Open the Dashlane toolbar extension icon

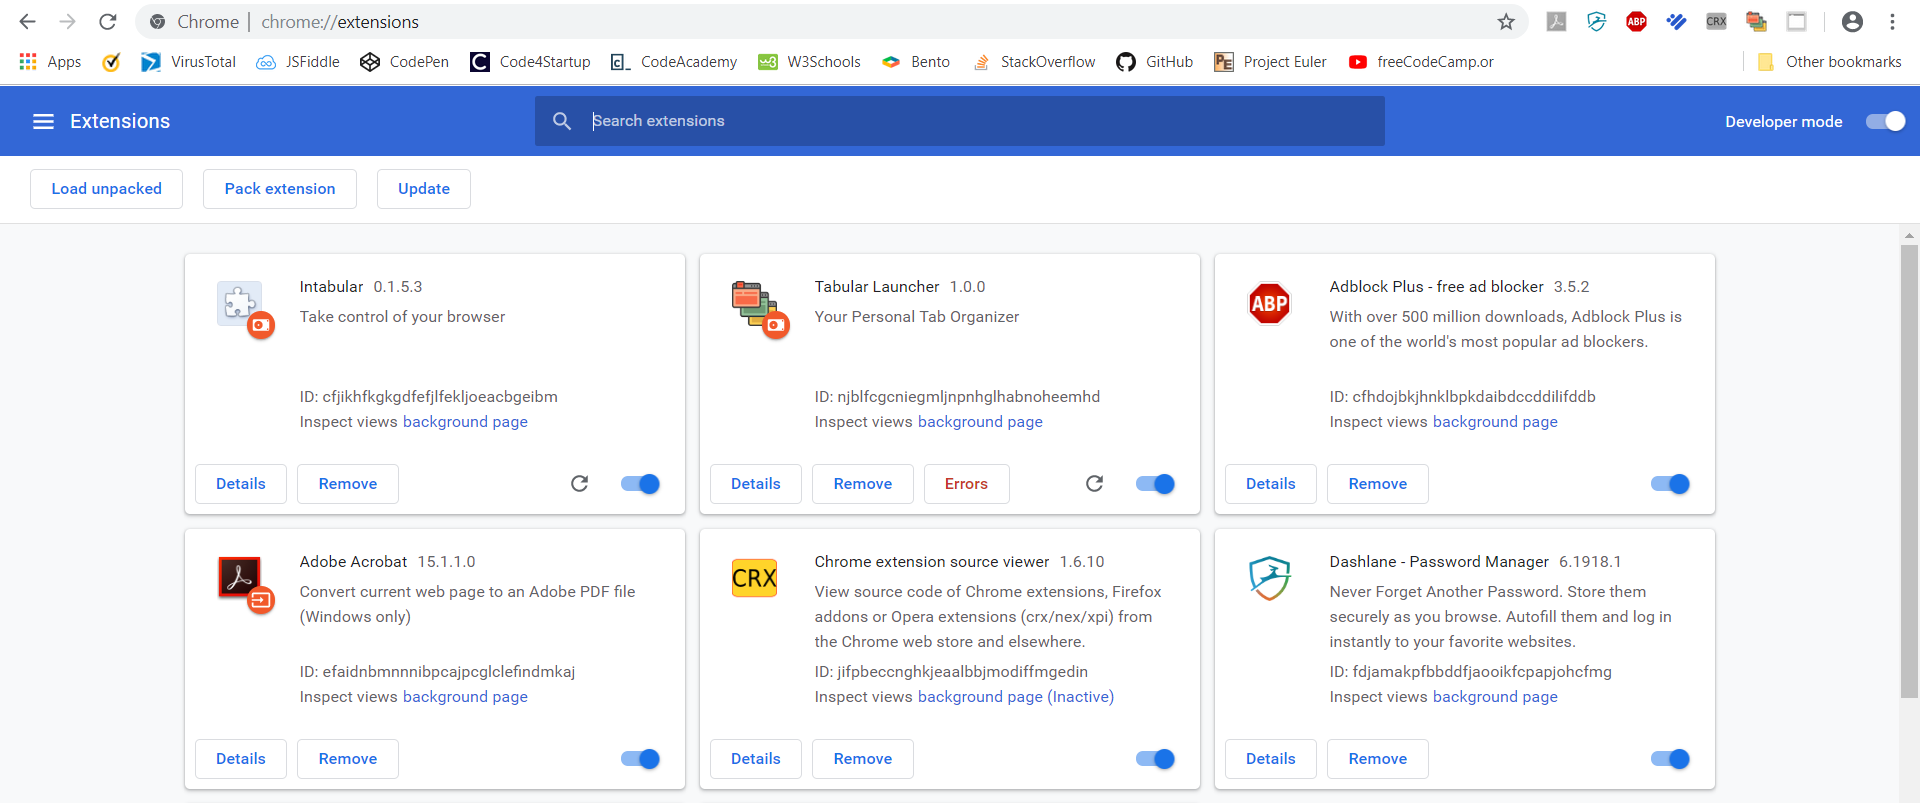click(x=1596, y=21)
